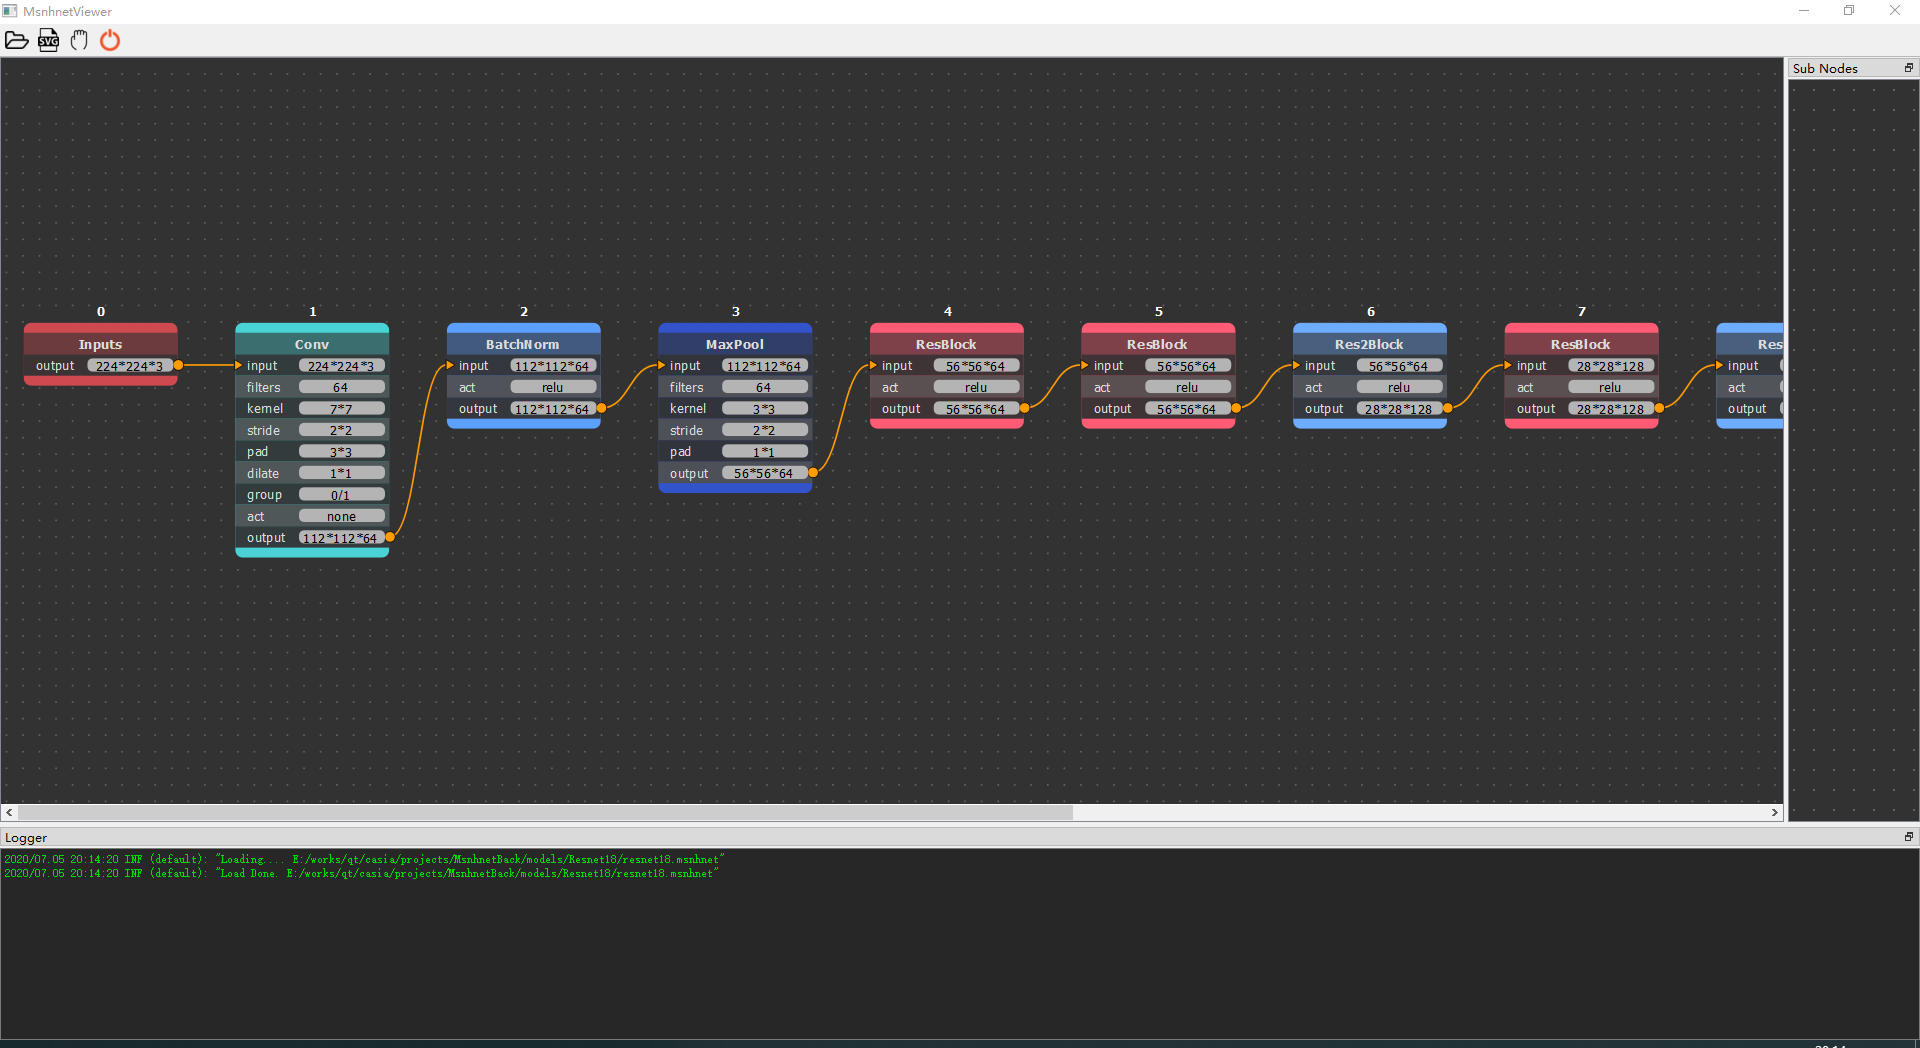This screenshot has width=1920, height=1048.
Task: Click the "Load Done" log entry
Action: (362, 873)
